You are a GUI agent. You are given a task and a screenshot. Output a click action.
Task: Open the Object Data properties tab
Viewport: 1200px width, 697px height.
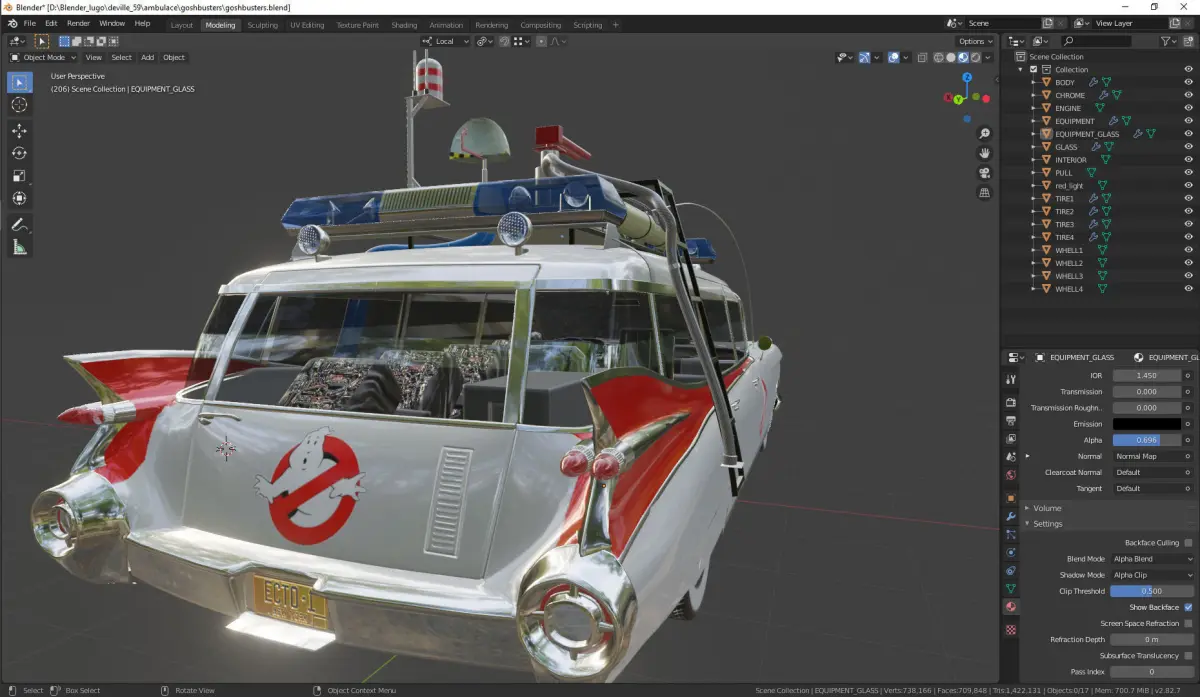tap(1011, 588)
